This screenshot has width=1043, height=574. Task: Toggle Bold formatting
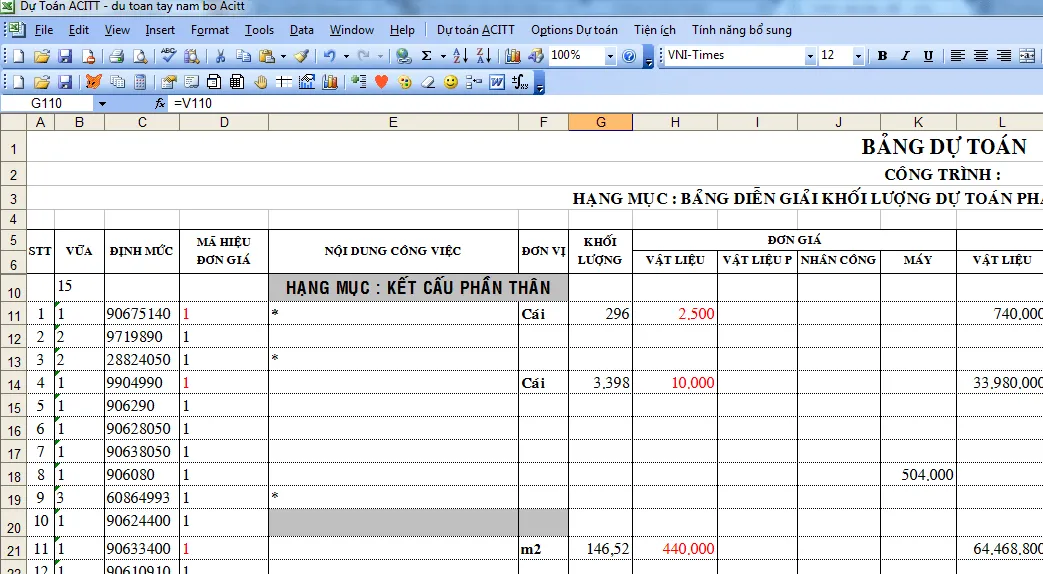882,56
